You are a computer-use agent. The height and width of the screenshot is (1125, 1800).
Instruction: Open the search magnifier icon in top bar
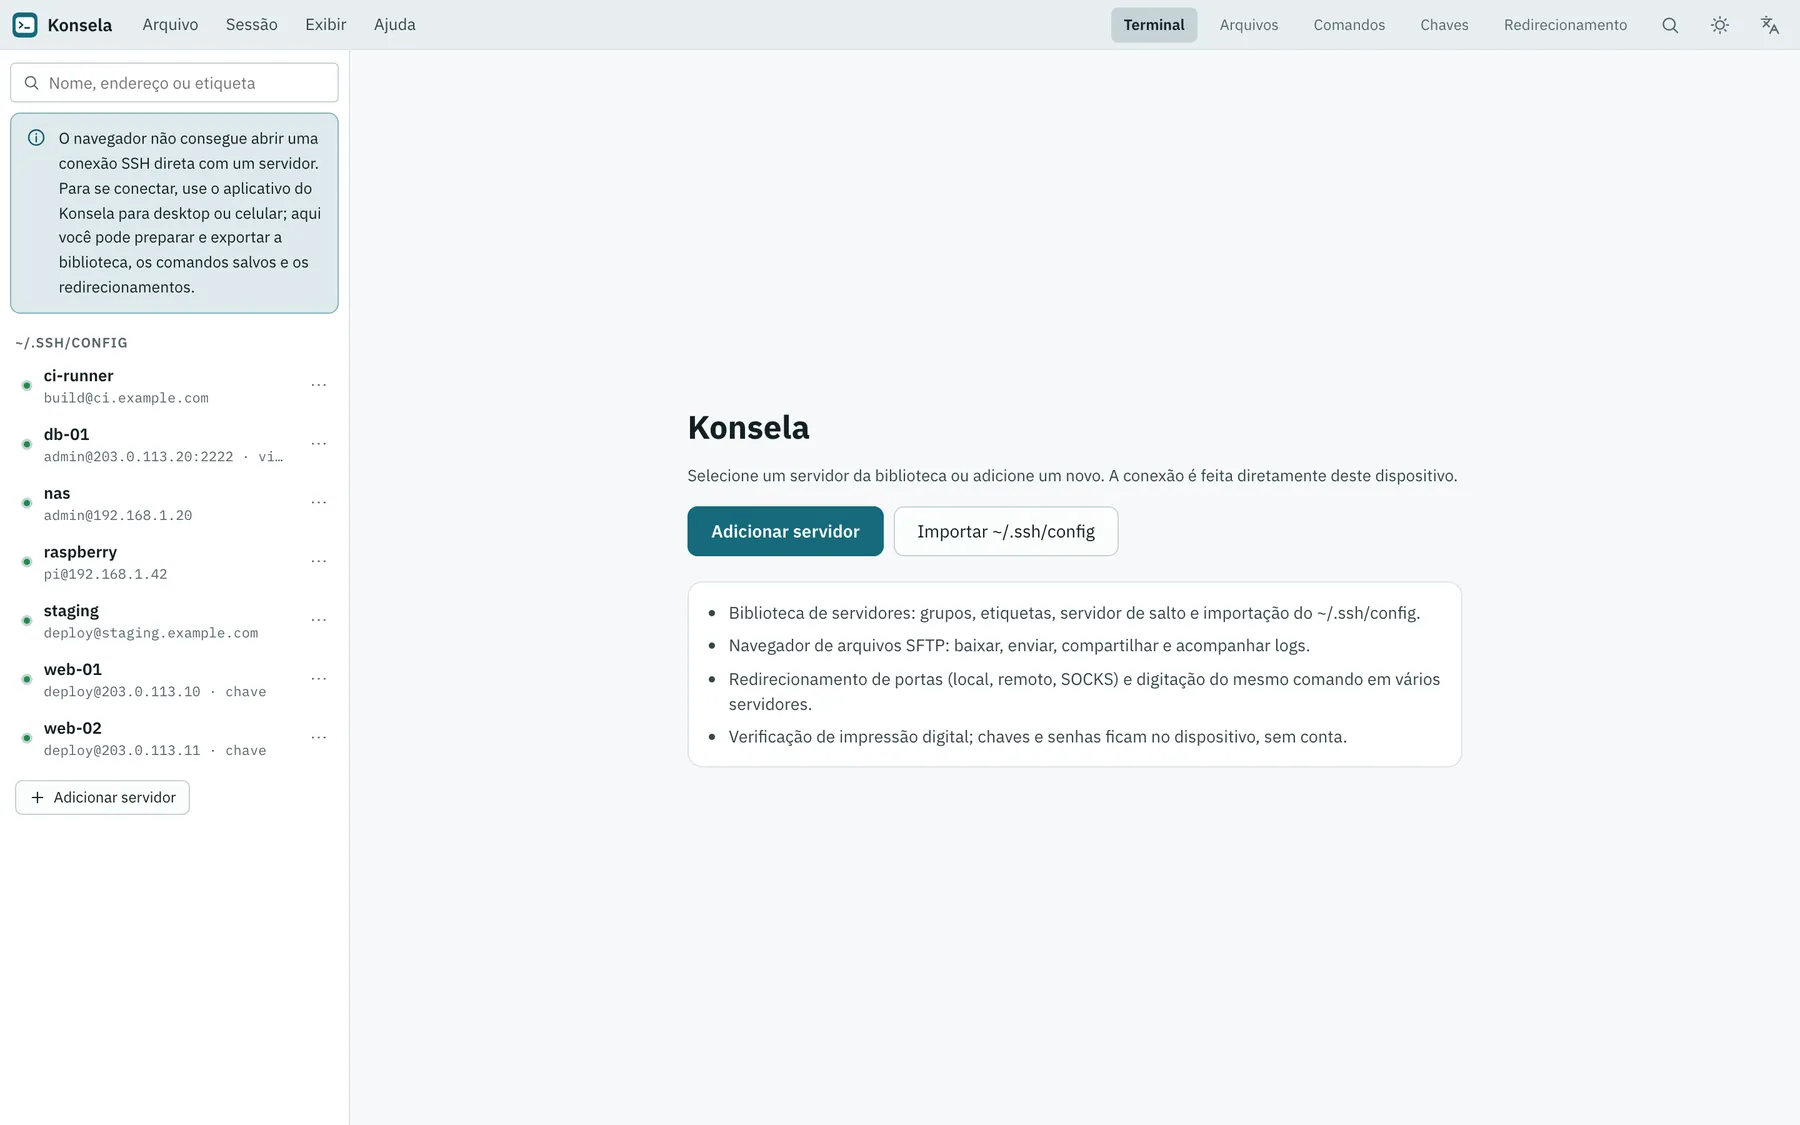(x=1670, y=25)
